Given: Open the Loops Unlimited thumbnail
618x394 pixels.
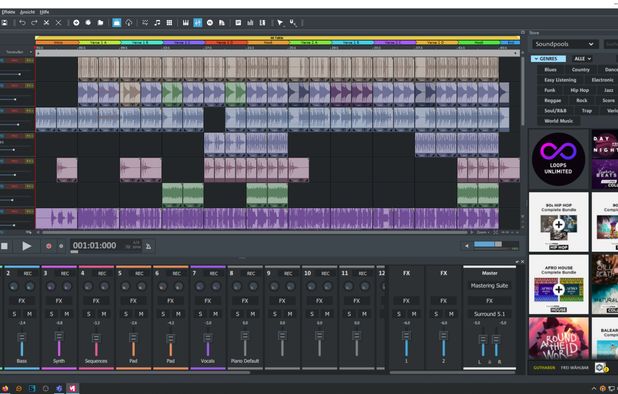Looking at the screenshot, I should pos(558,159).
